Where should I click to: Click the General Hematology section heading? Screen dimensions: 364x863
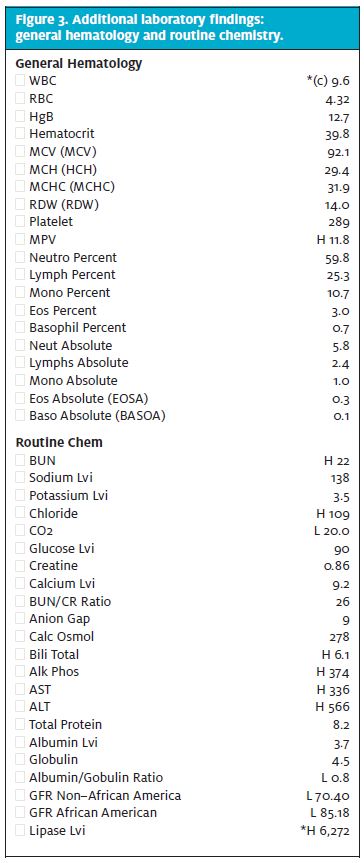pos(79,64)
